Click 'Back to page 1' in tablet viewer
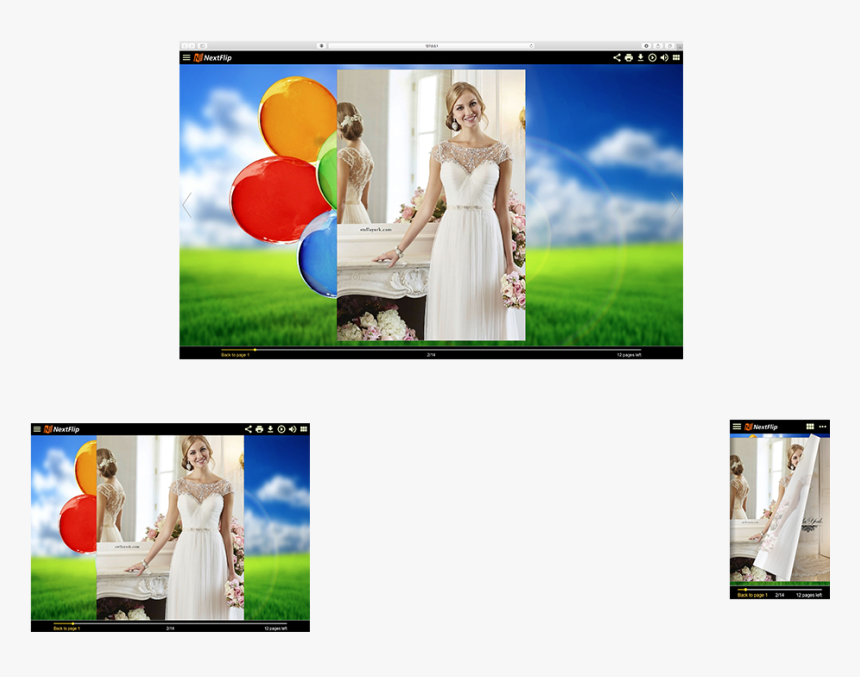Screen dimensions: 860x677 pyautogui.click(x=66, y=629)
